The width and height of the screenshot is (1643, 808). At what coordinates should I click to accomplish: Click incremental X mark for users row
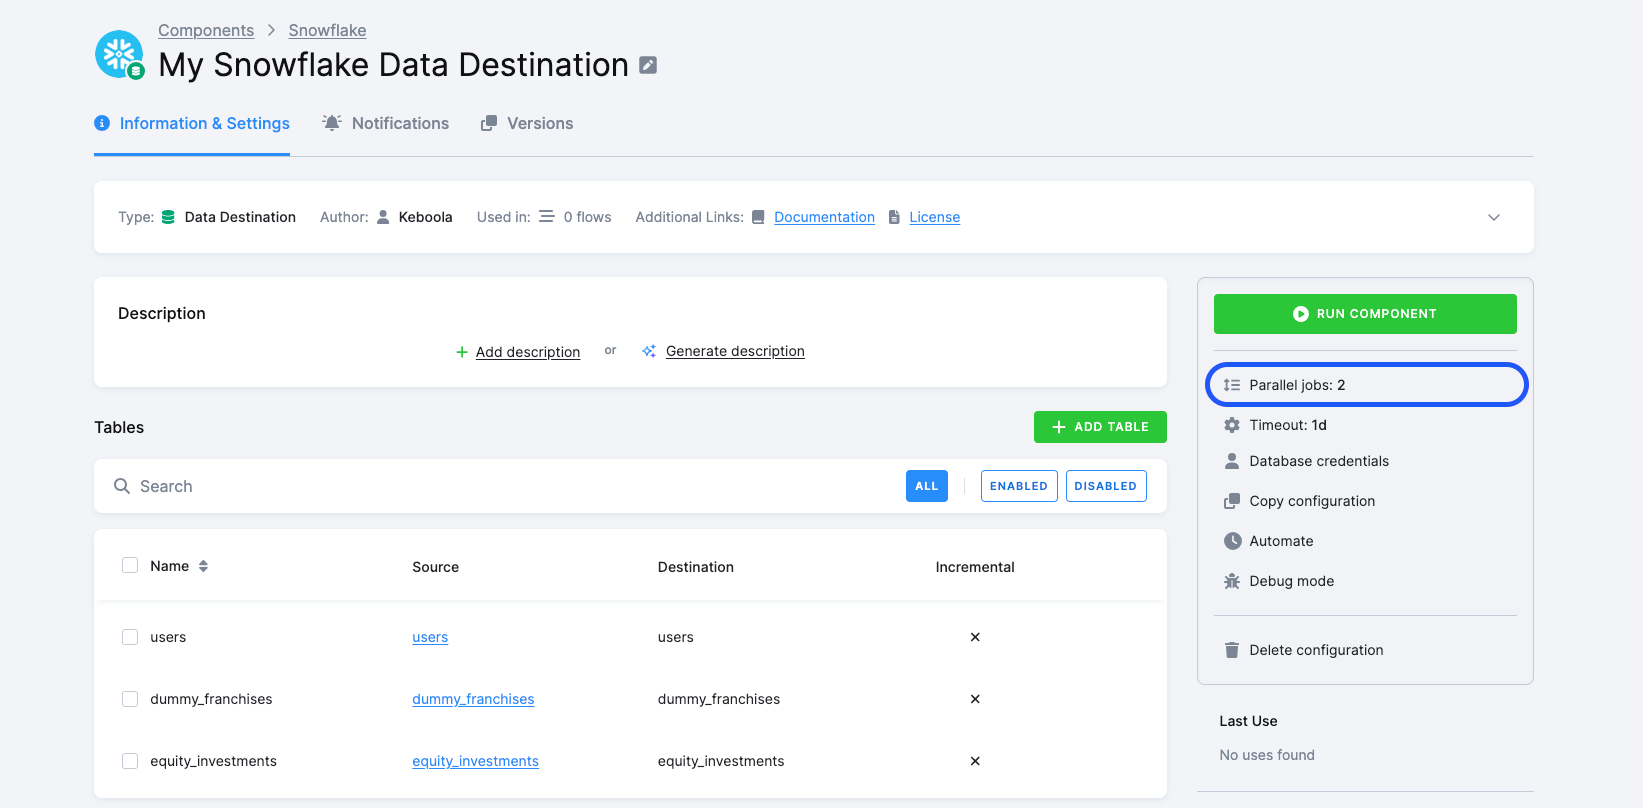tap(975, 637)
